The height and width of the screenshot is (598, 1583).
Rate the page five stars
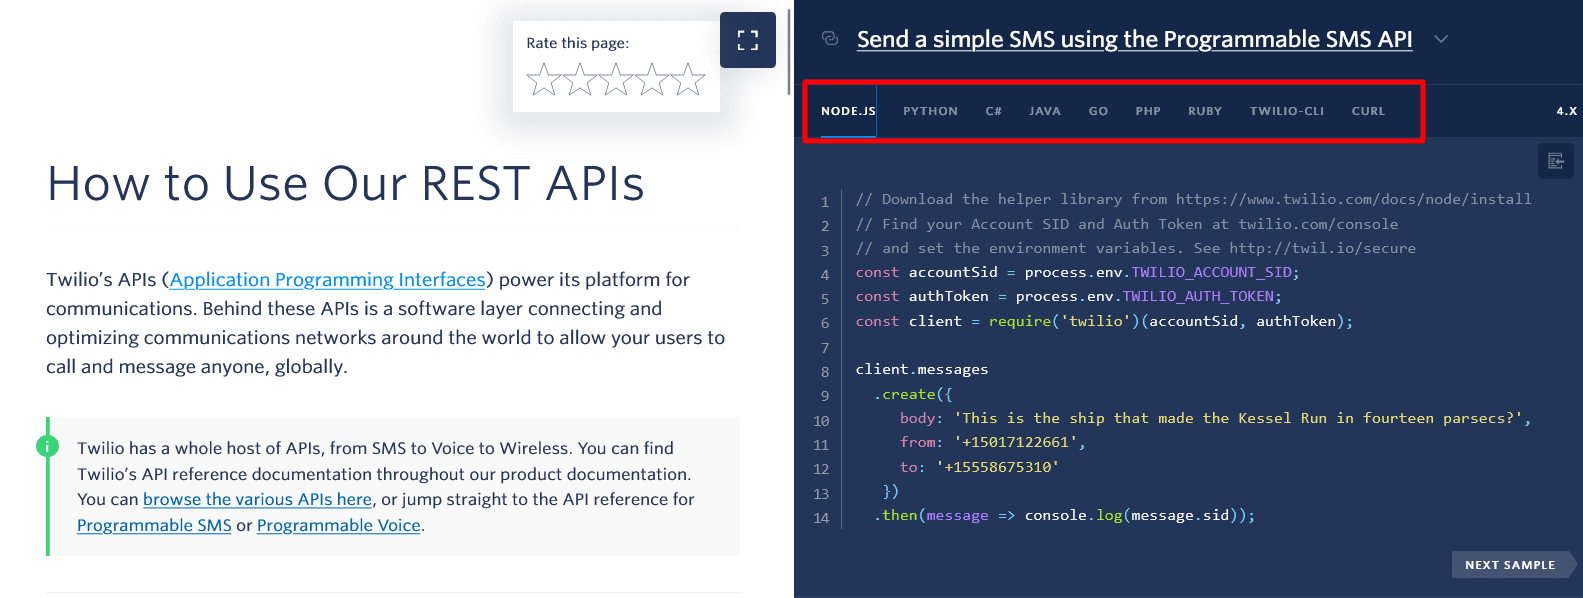click(688, 80)
